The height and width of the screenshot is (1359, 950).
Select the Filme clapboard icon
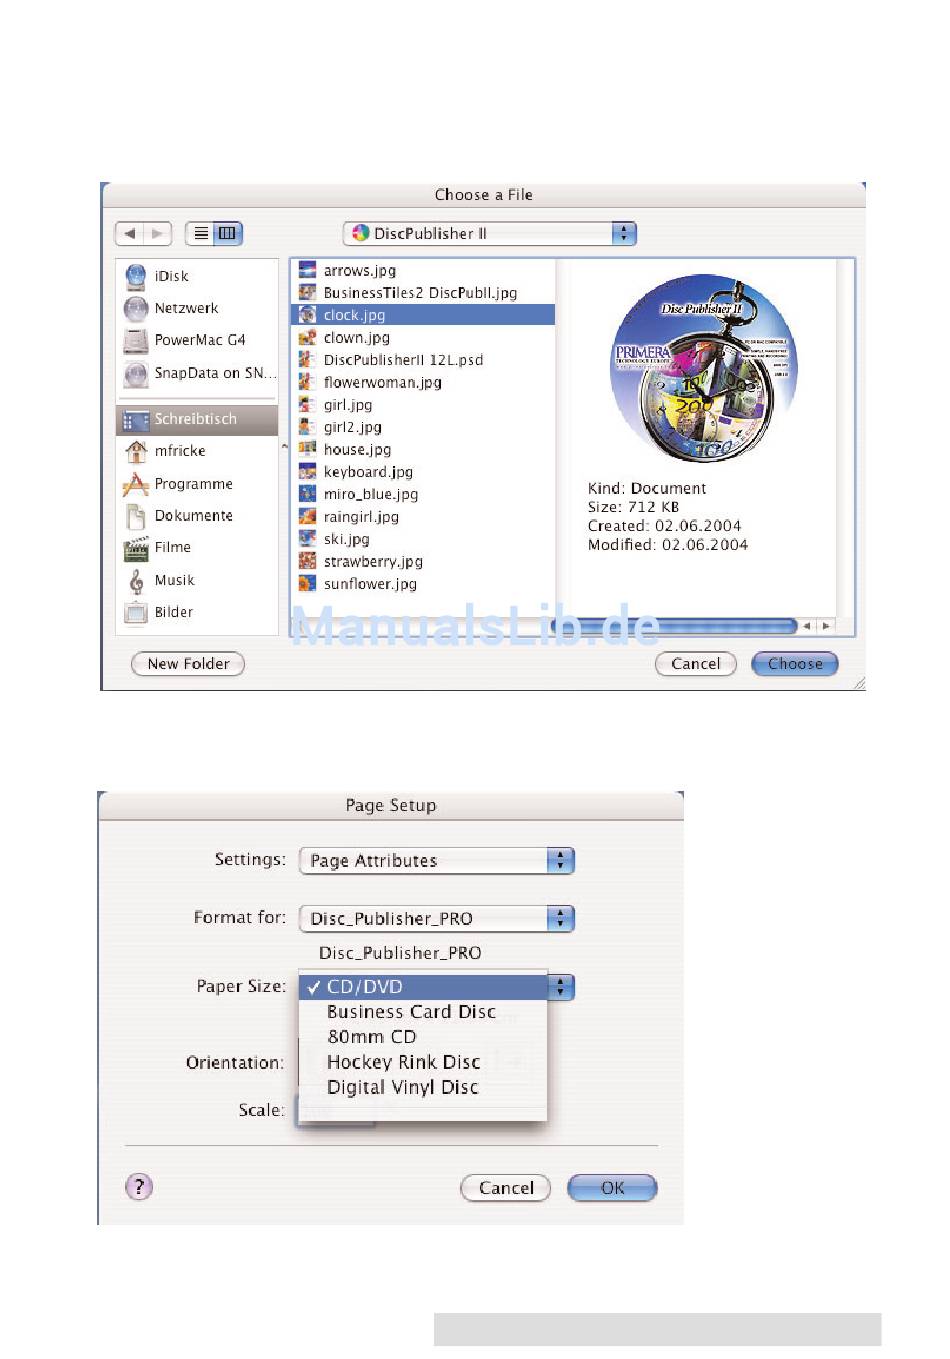136,548
